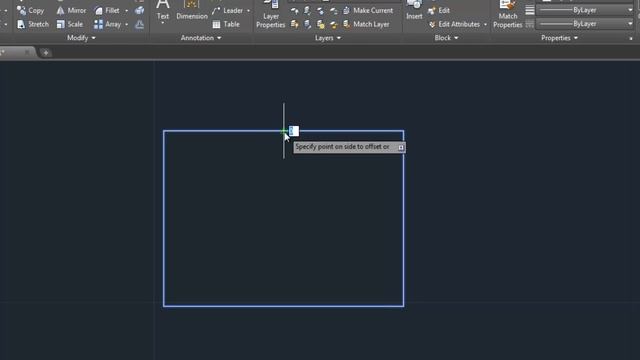The image size is (640, 360).
Task: Open the Leader dropdown arrow
Action: pyautogui.click(x=248, y=11)
